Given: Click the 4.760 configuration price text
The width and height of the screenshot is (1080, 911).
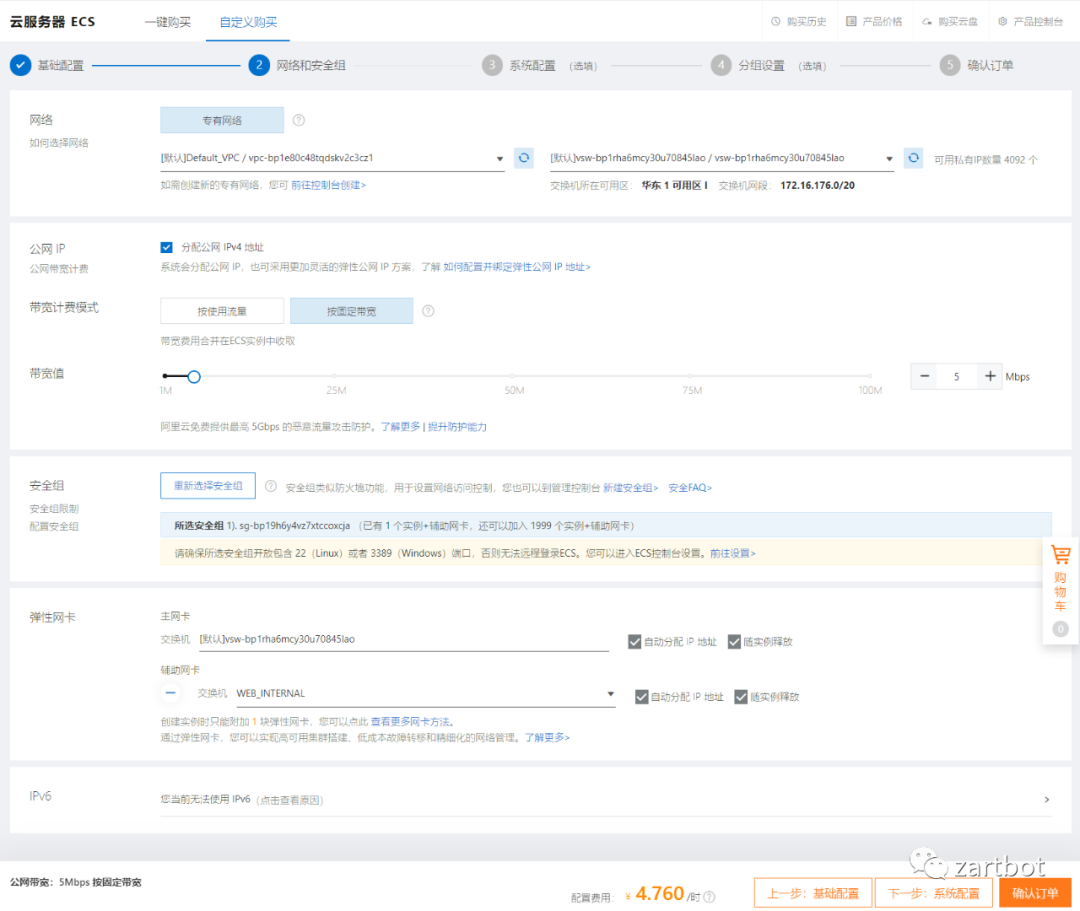Looking at the screenshot, I should click(659, 893).
